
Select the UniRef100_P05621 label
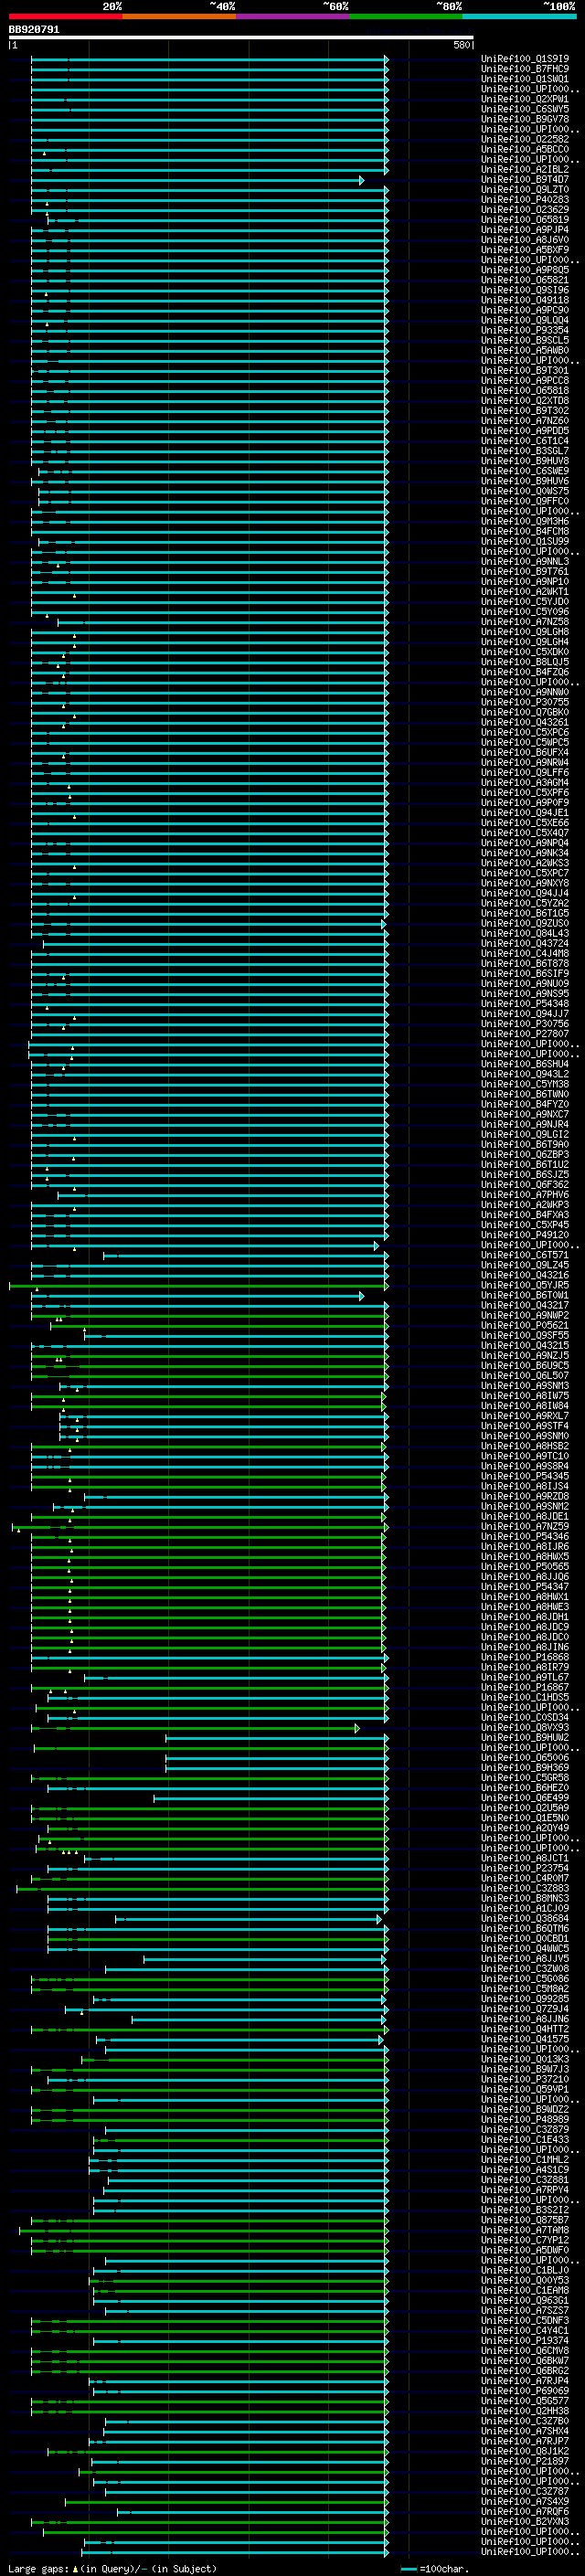(x=525, y=1325)
